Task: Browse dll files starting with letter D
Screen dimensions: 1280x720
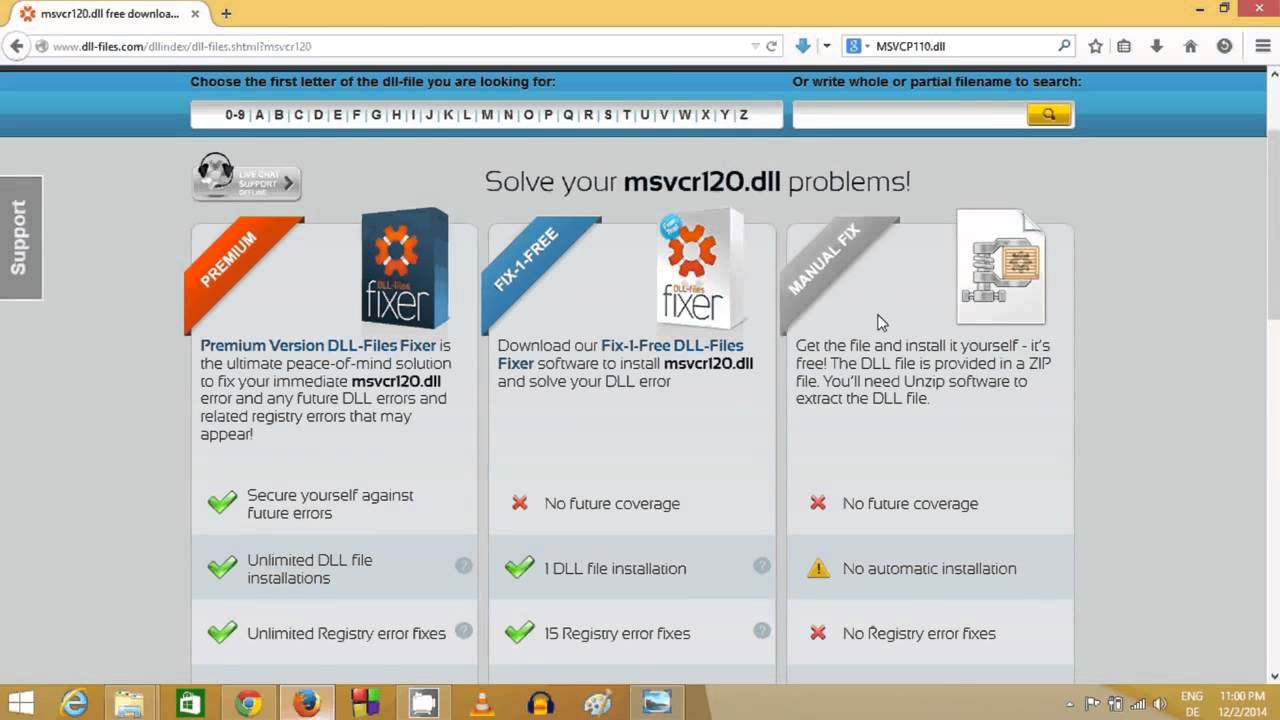Action: pos(318,115)
